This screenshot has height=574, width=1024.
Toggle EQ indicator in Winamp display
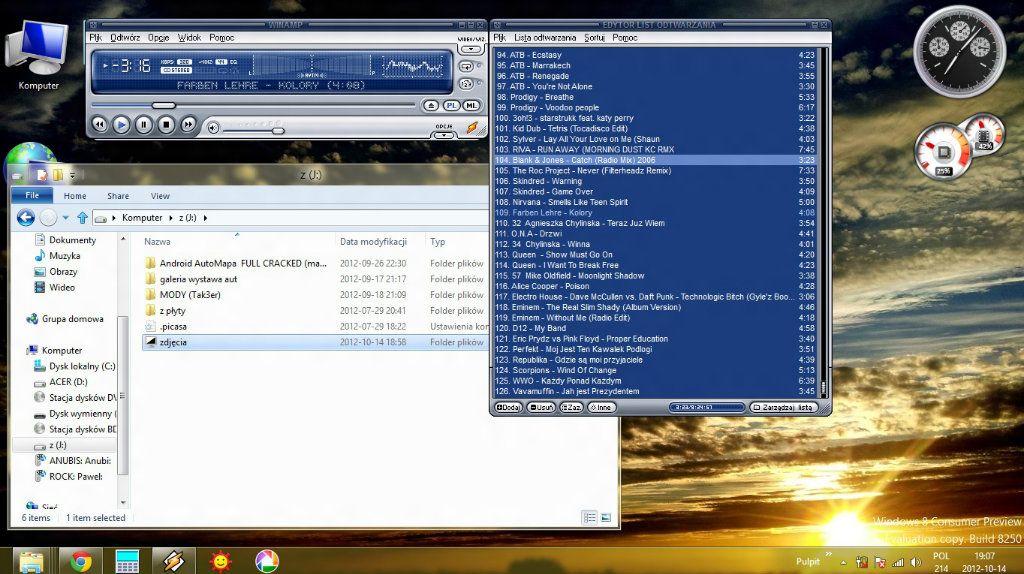[x=234, y=62]
